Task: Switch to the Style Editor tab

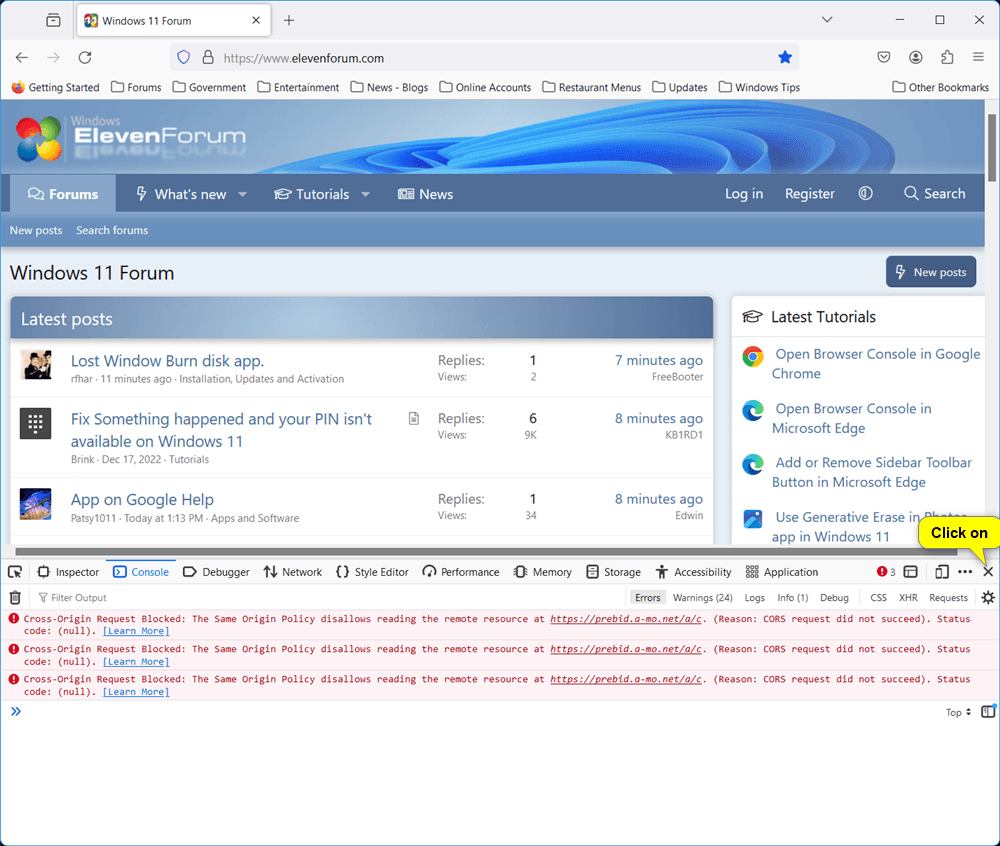Action: tap(372, 572)
